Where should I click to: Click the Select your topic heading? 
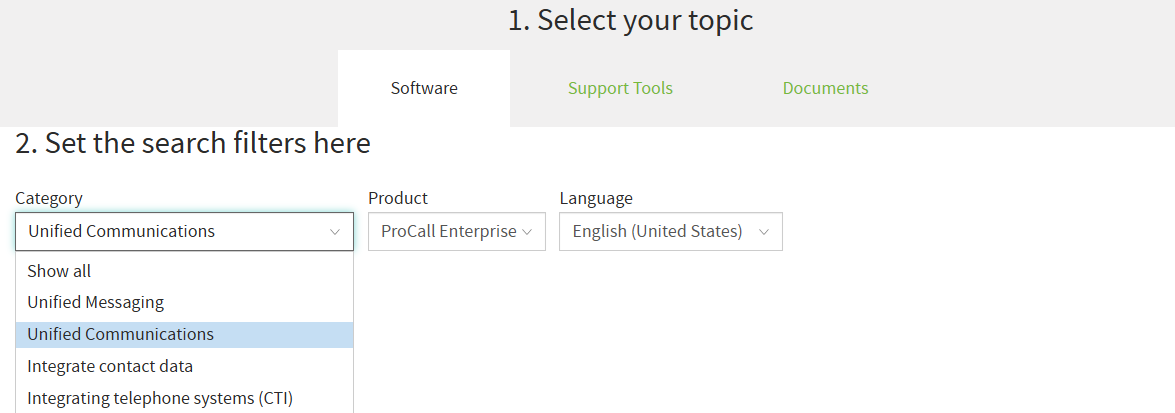630,20
